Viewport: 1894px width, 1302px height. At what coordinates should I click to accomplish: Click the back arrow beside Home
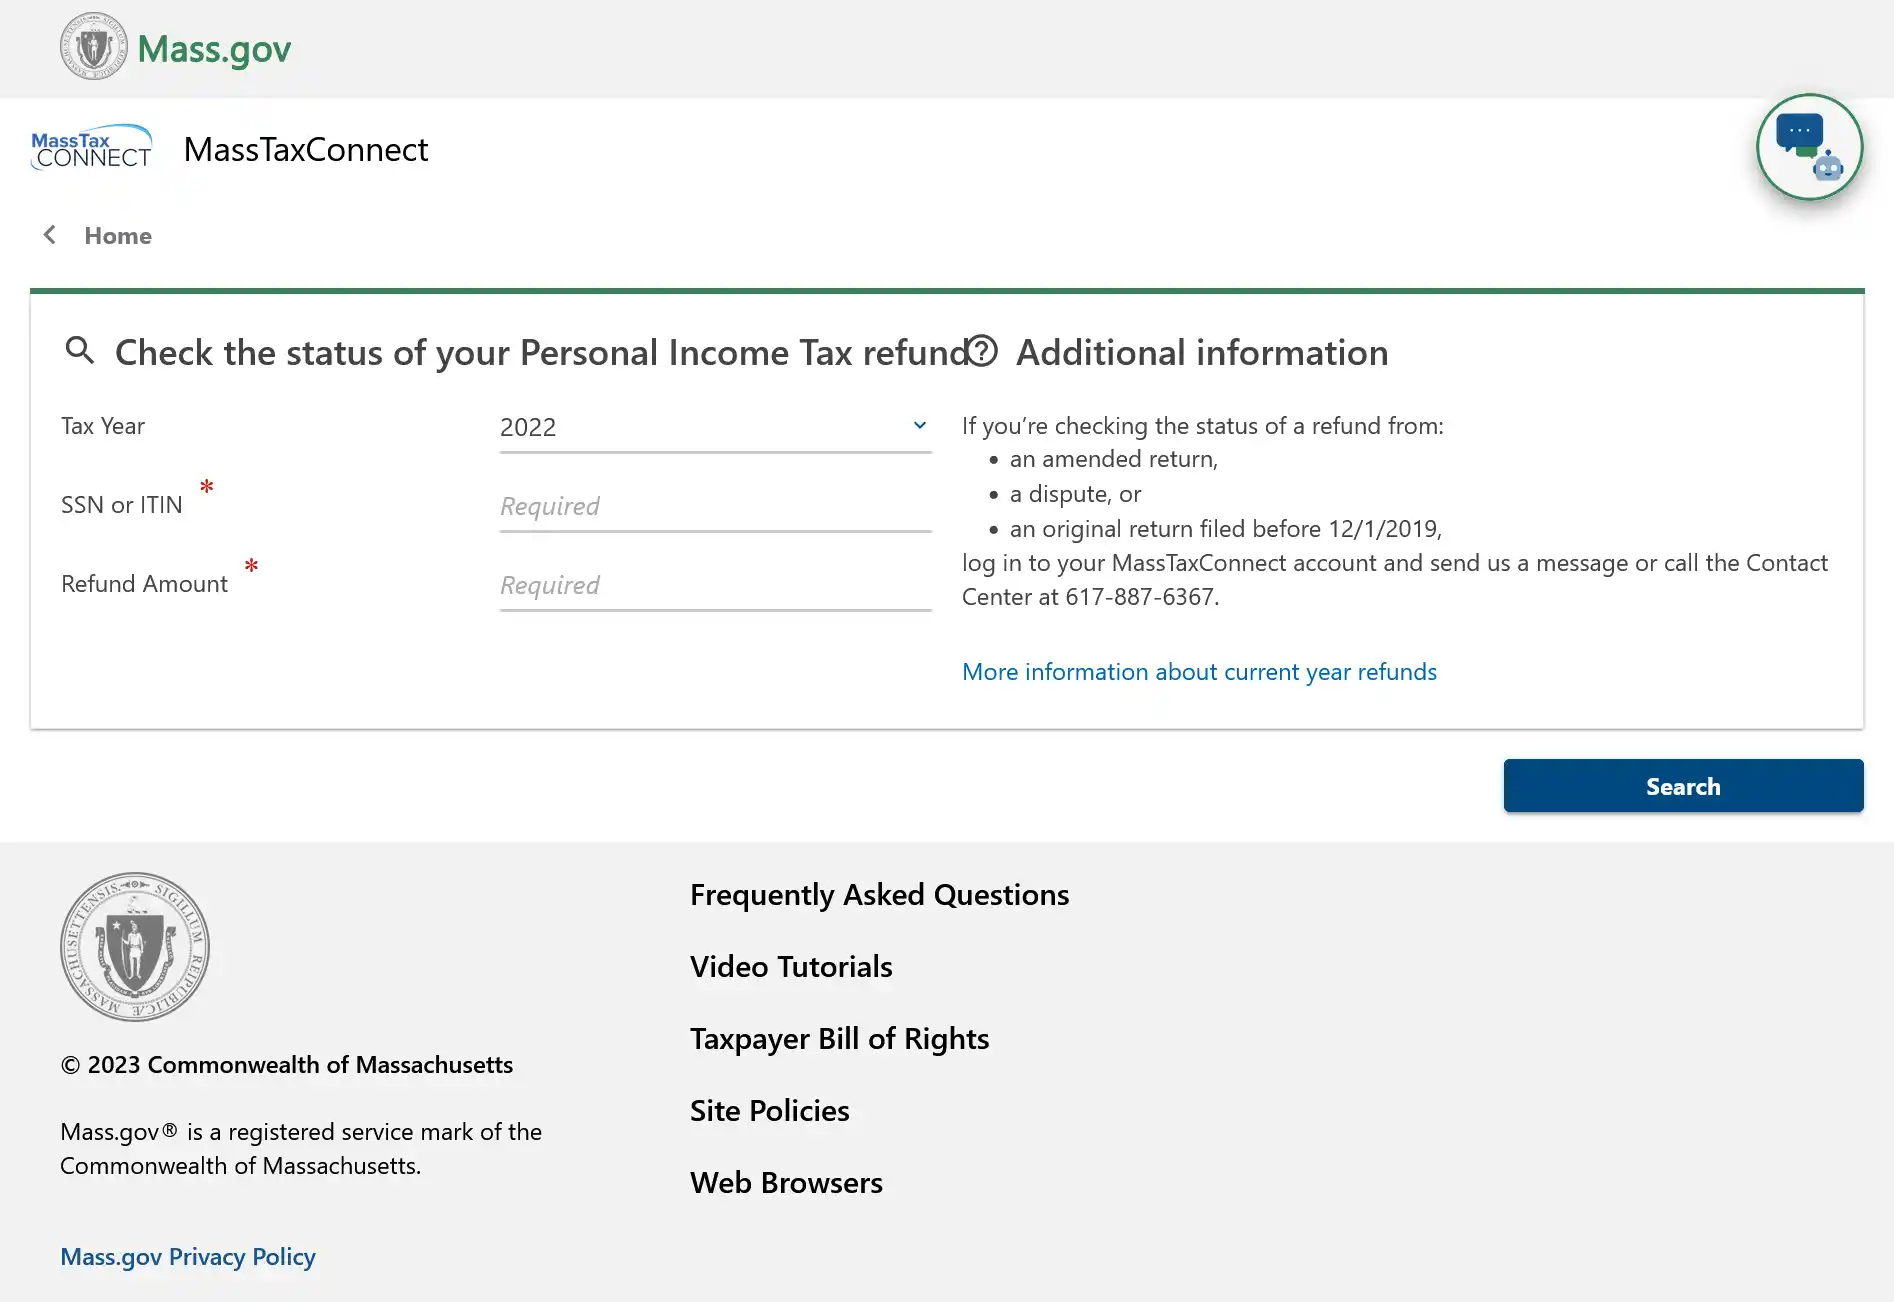[49, 235]
